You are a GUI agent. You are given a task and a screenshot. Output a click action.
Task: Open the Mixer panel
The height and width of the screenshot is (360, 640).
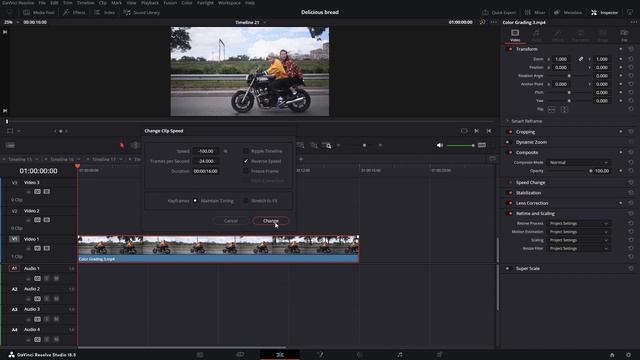pos(535,13)
